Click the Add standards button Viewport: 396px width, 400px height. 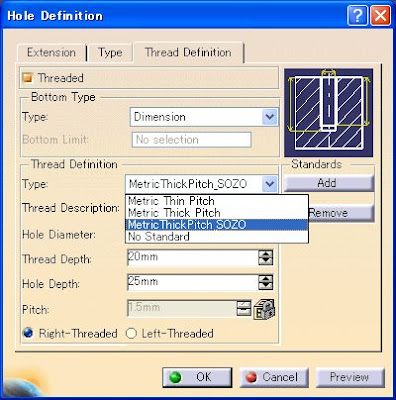click(x=328, y=183)
